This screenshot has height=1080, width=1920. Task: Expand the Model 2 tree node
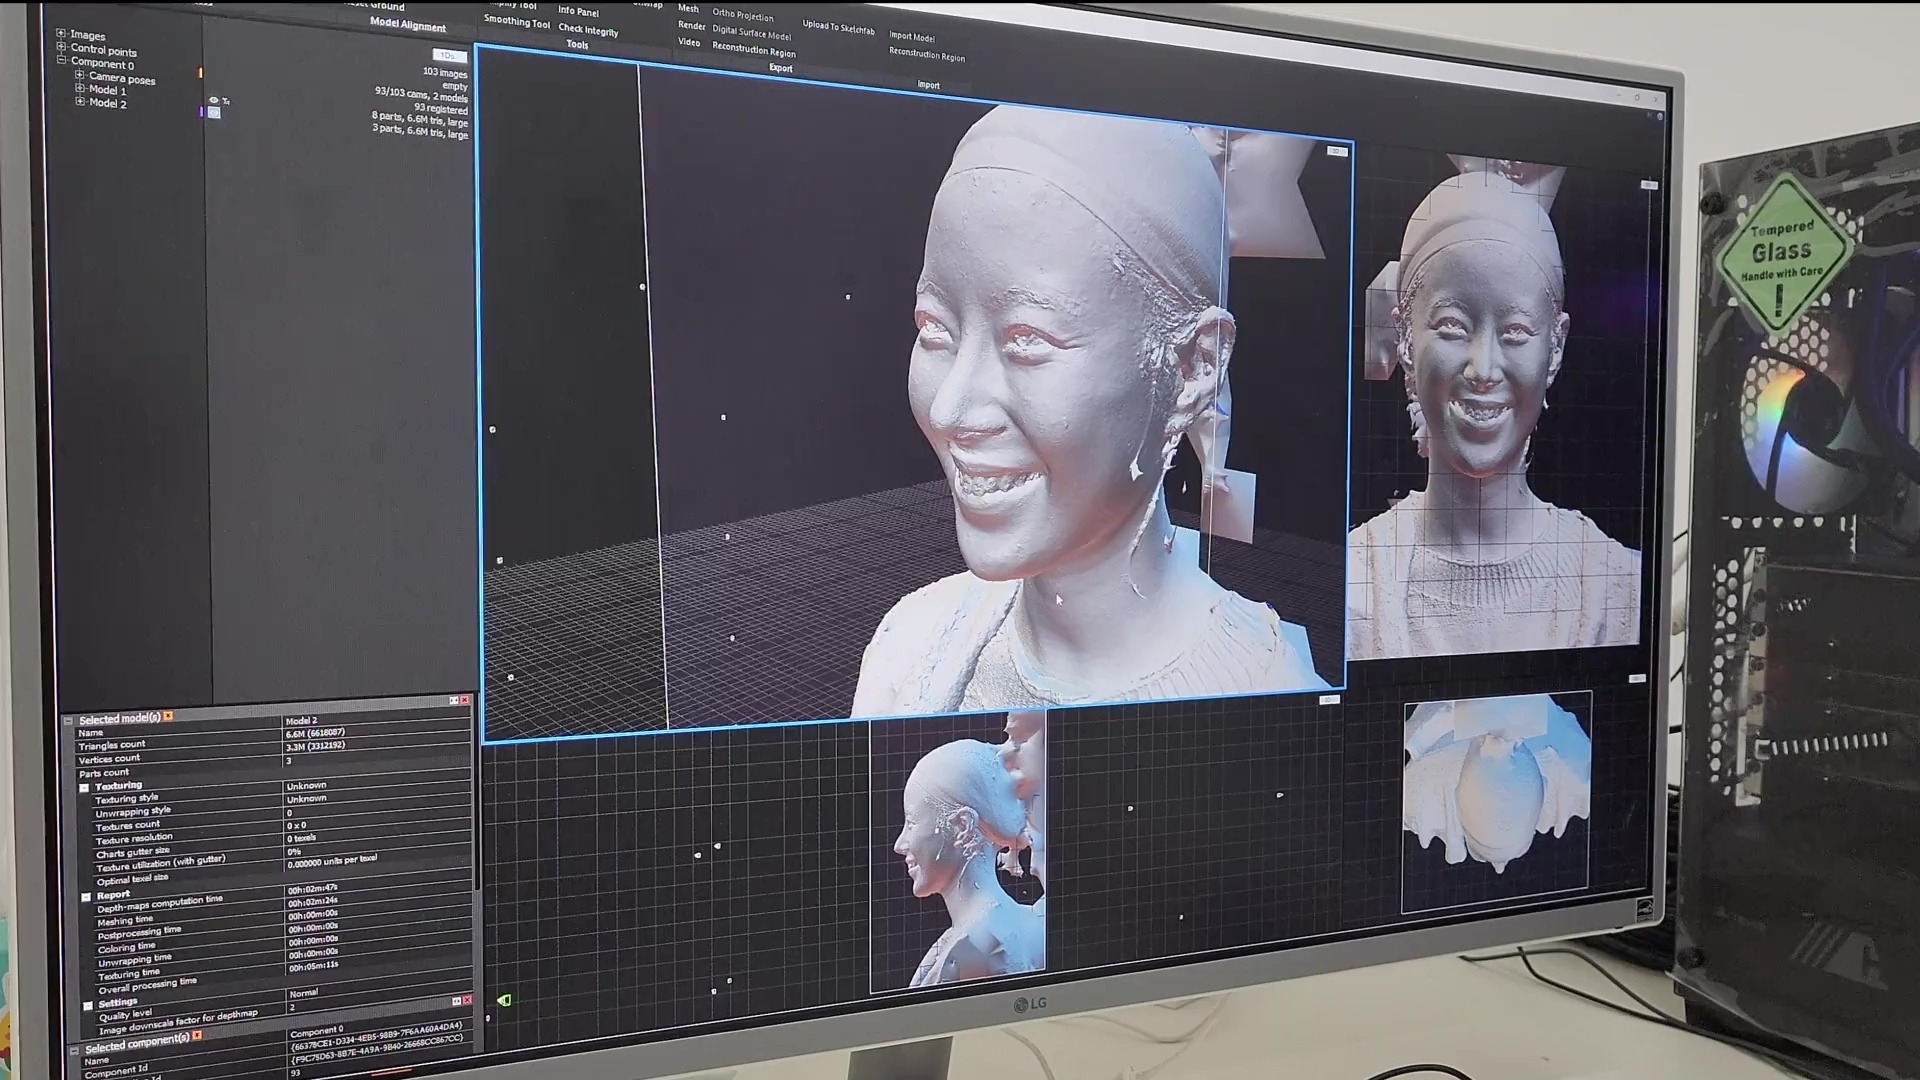pyautogui.click(x=80, y=102)
